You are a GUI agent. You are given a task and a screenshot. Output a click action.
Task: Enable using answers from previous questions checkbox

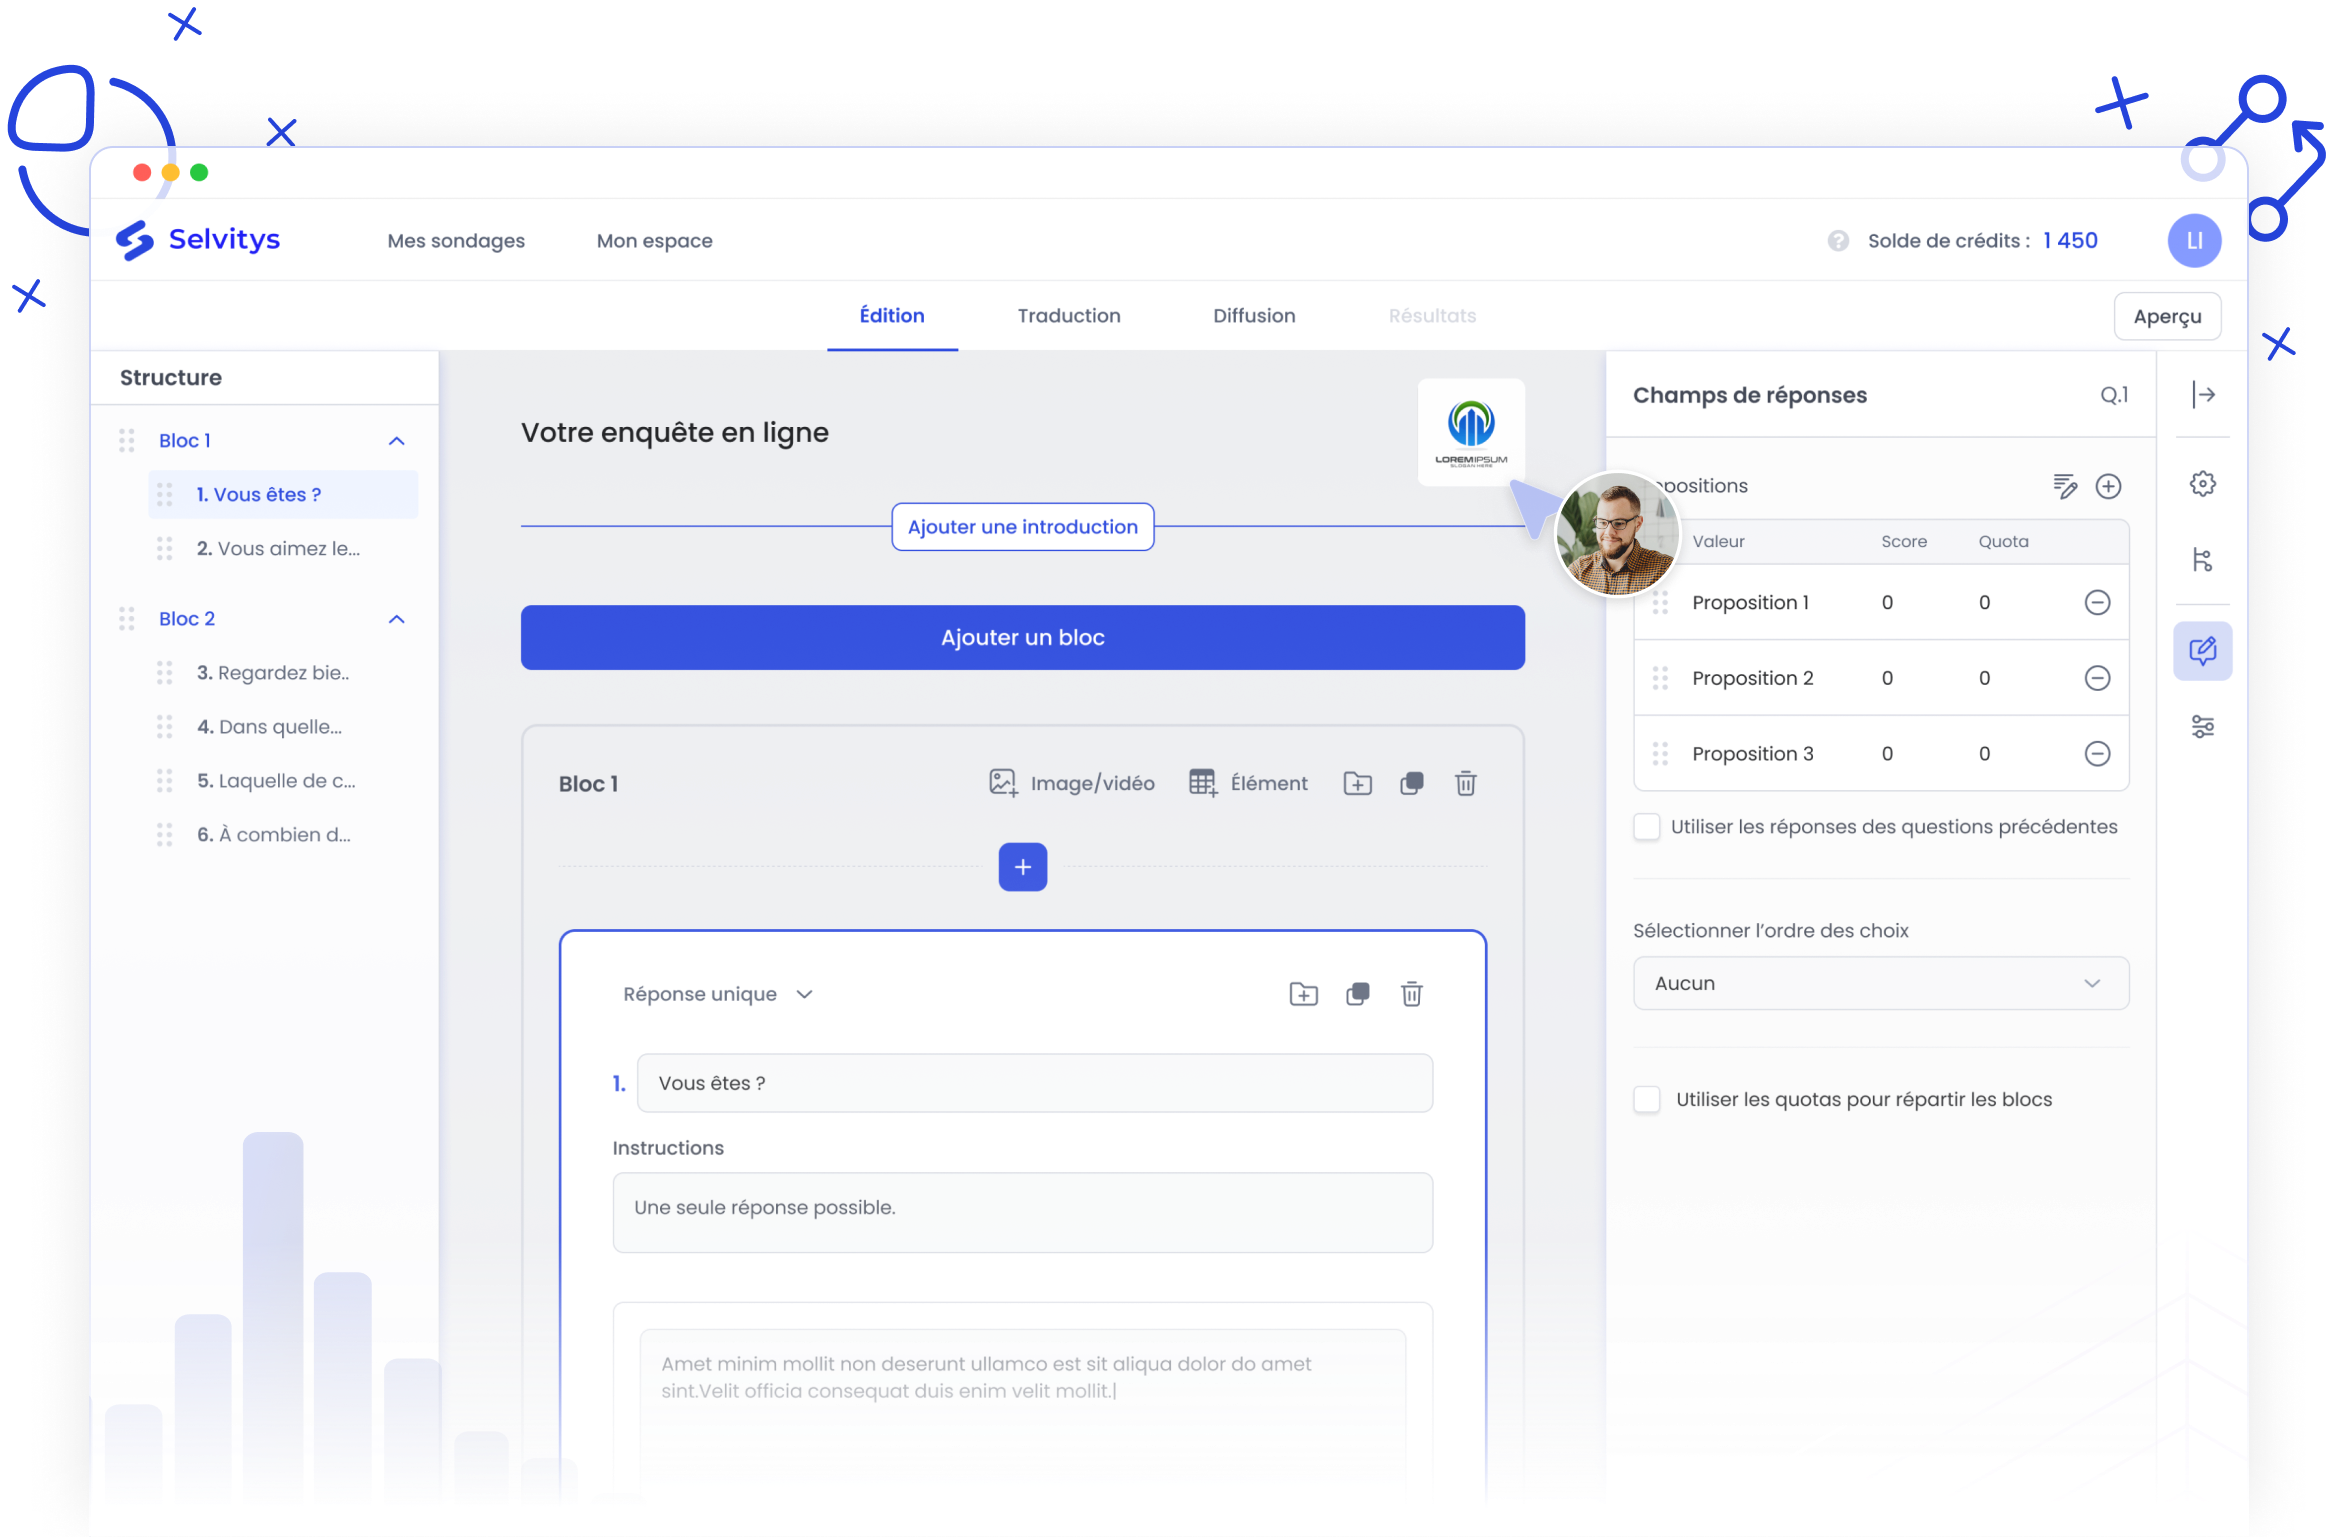1646,828
